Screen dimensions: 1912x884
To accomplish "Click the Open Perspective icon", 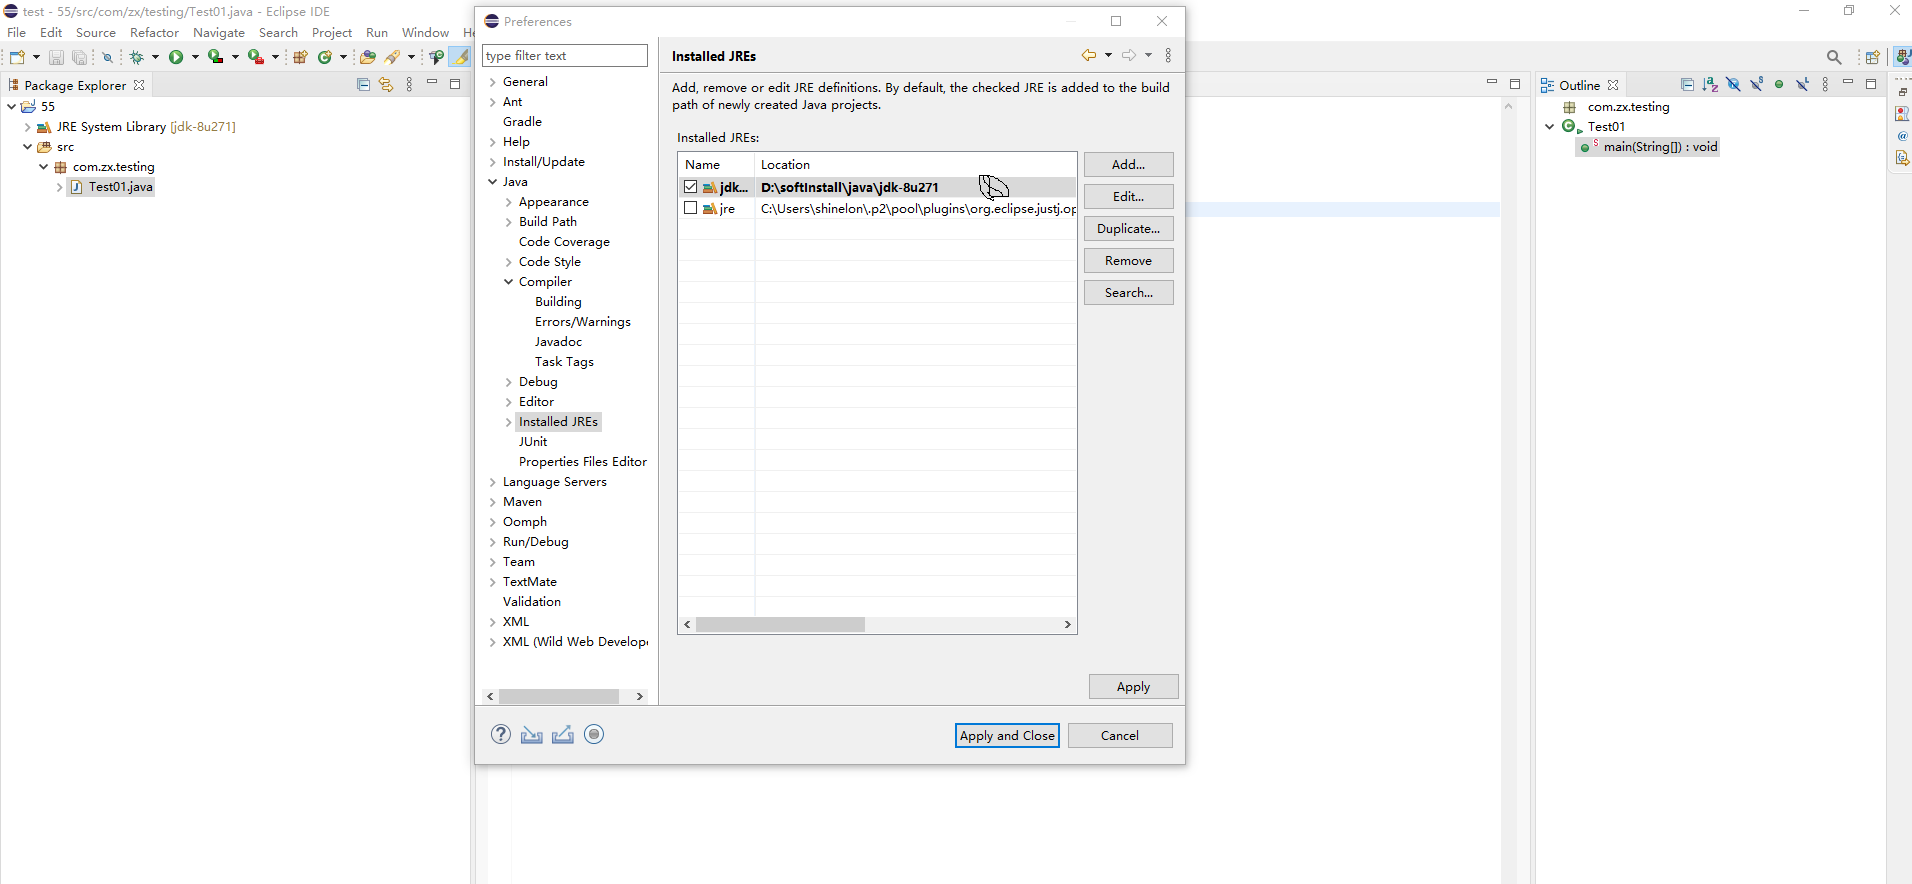I will (1873, 57).
